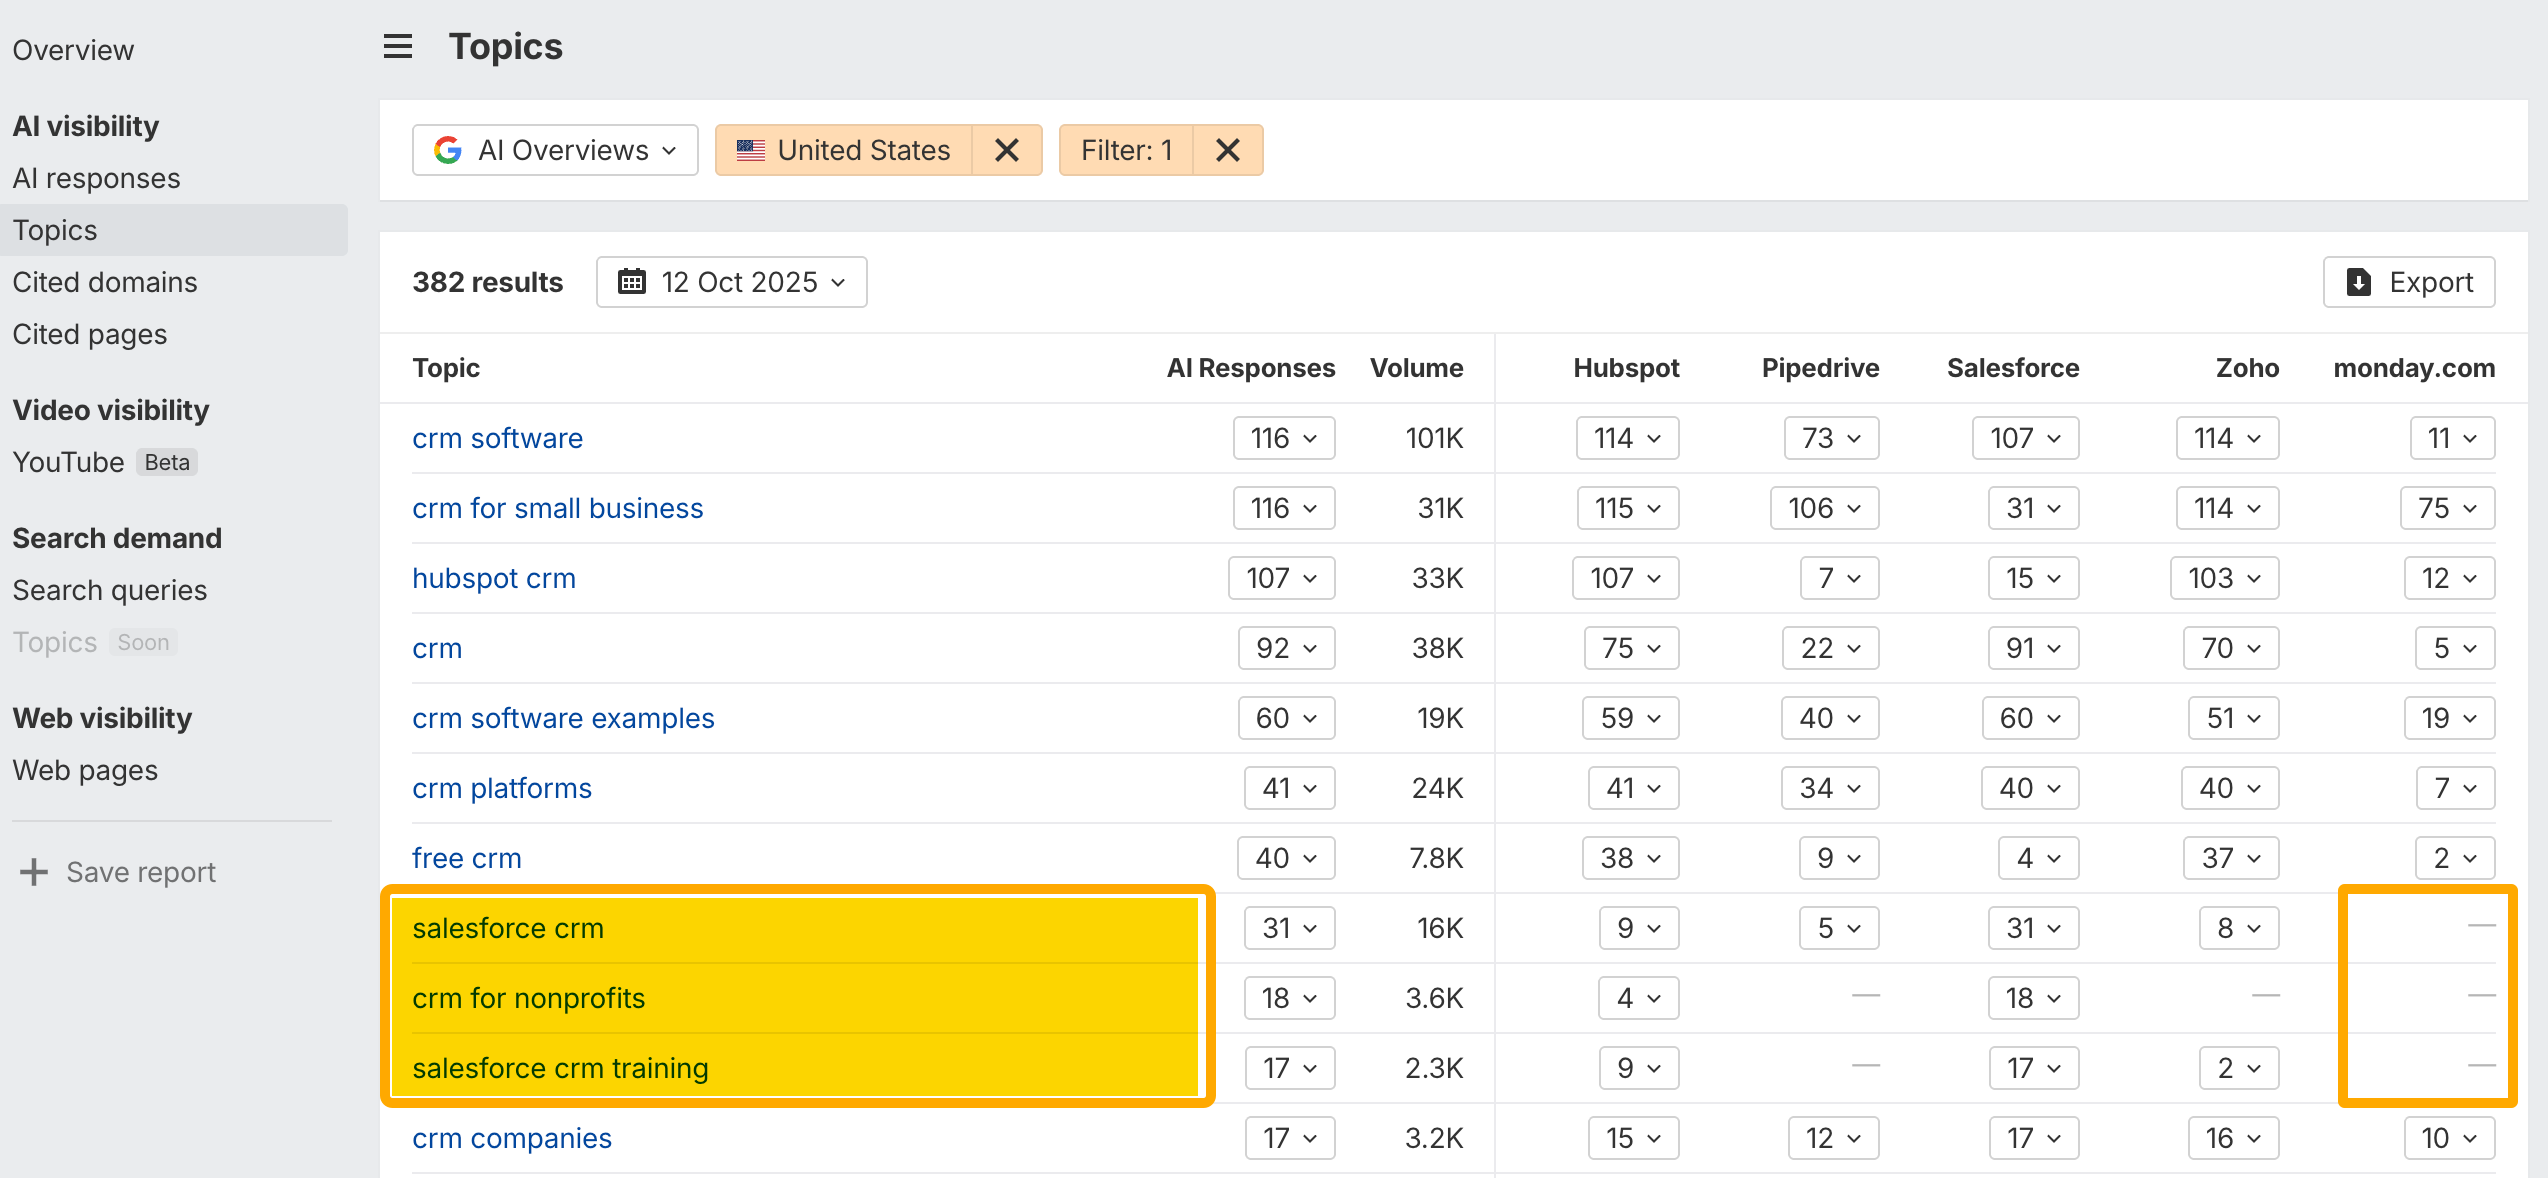Expand AI Responses 116 for crm software
The height and width of the screenshot is (1178, 2548).
click(1284, 438)
